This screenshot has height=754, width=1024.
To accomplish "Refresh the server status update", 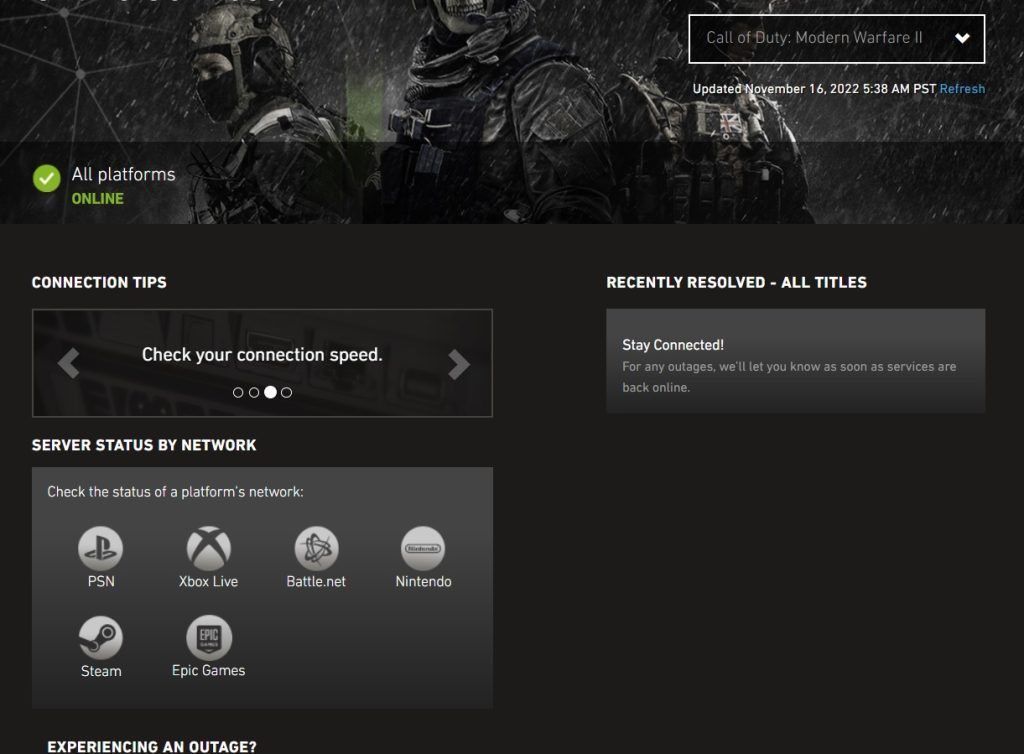I will [962, 89].
